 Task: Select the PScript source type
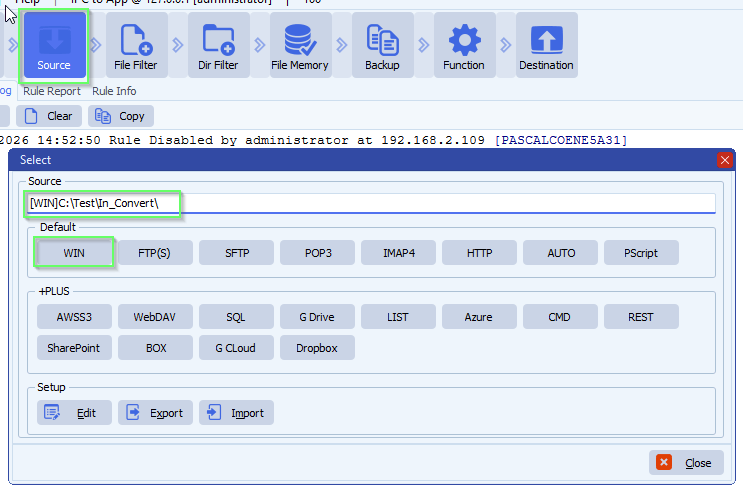(x=641, y=253)
